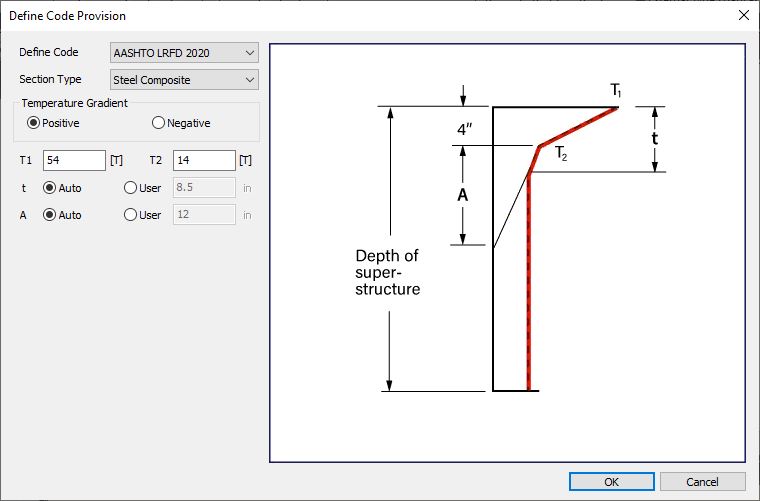Set the t parameter to Auto
The height and width of the screenshot is (501, 760).
[x=49, y=188]
